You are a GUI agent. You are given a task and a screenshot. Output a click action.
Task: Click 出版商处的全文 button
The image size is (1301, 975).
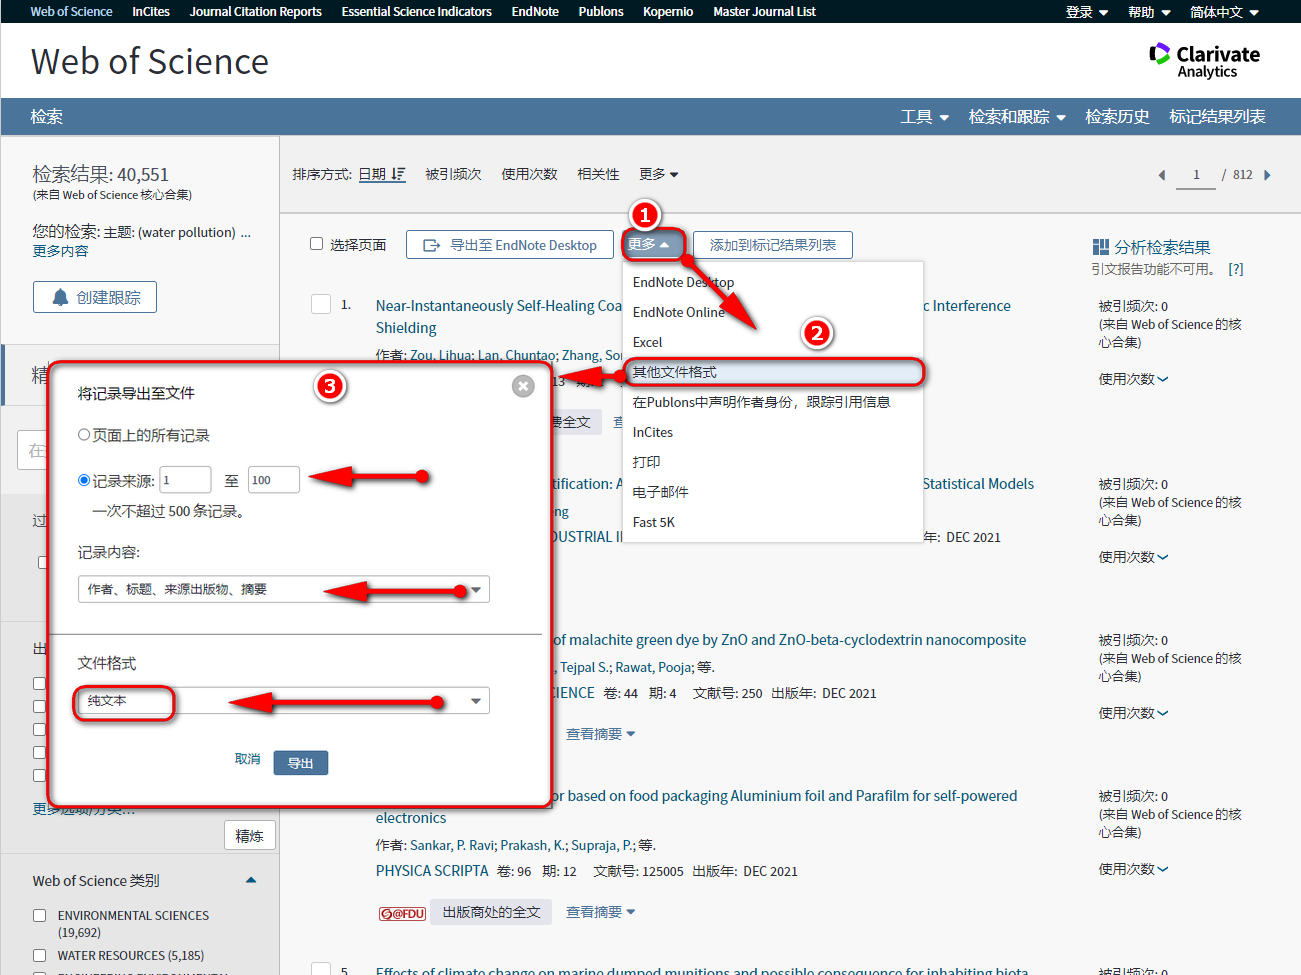pos(491,912)
